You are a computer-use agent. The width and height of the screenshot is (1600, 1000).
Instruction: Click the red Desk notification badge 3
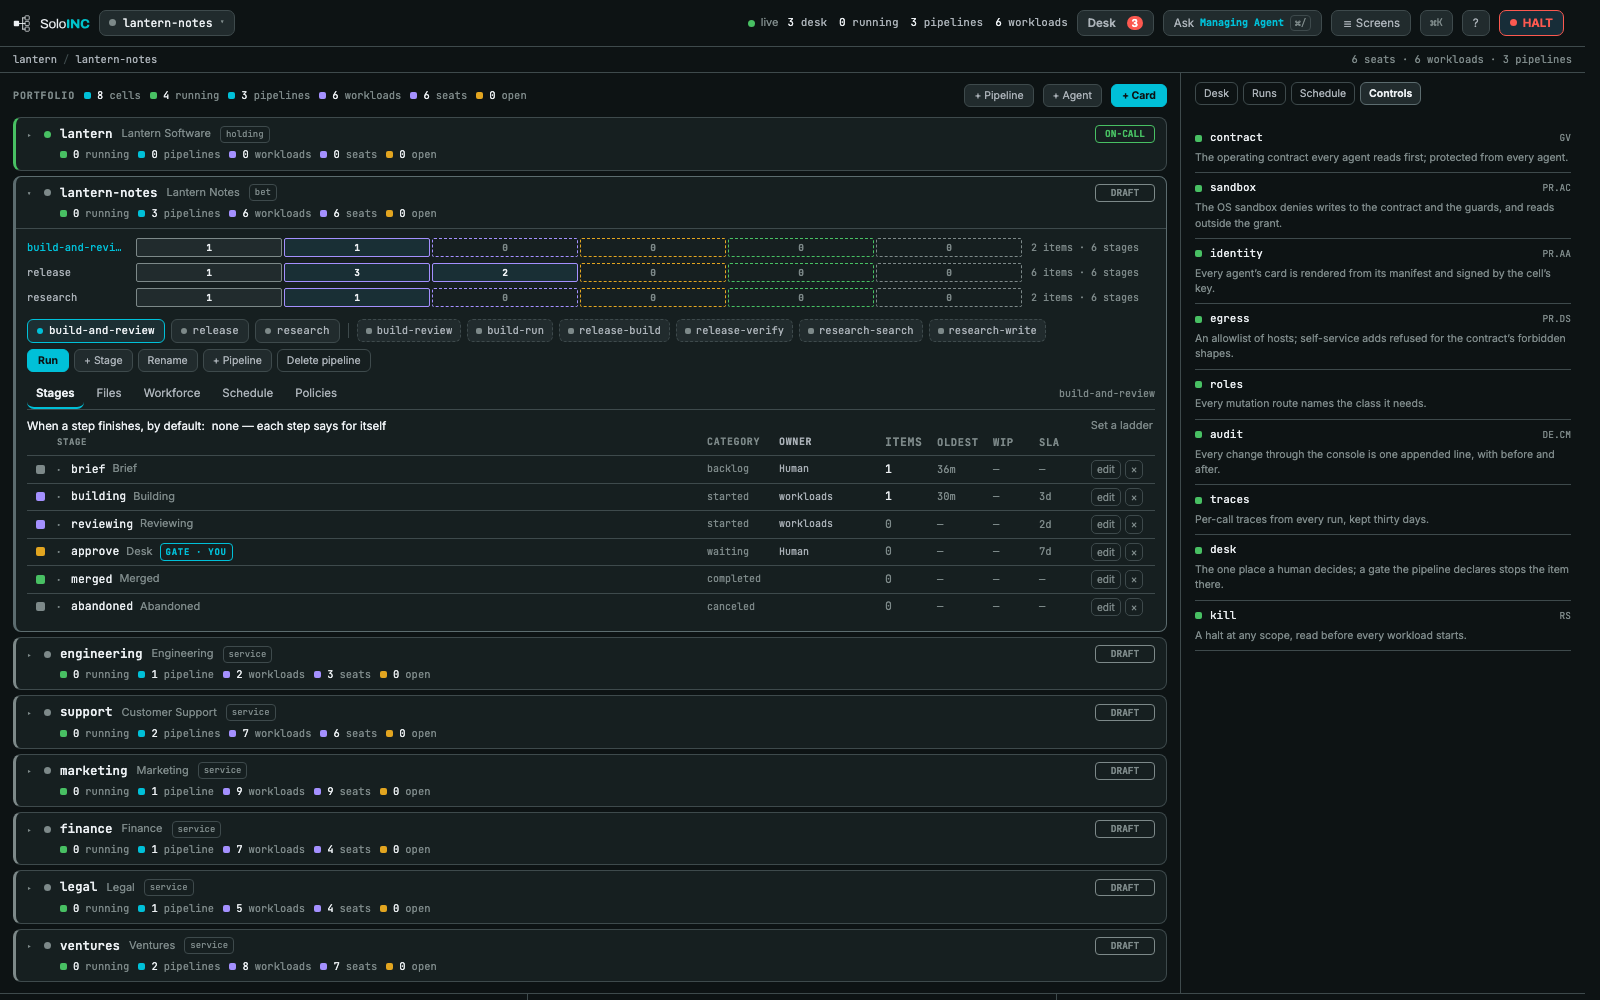[x=1135, y=23]
